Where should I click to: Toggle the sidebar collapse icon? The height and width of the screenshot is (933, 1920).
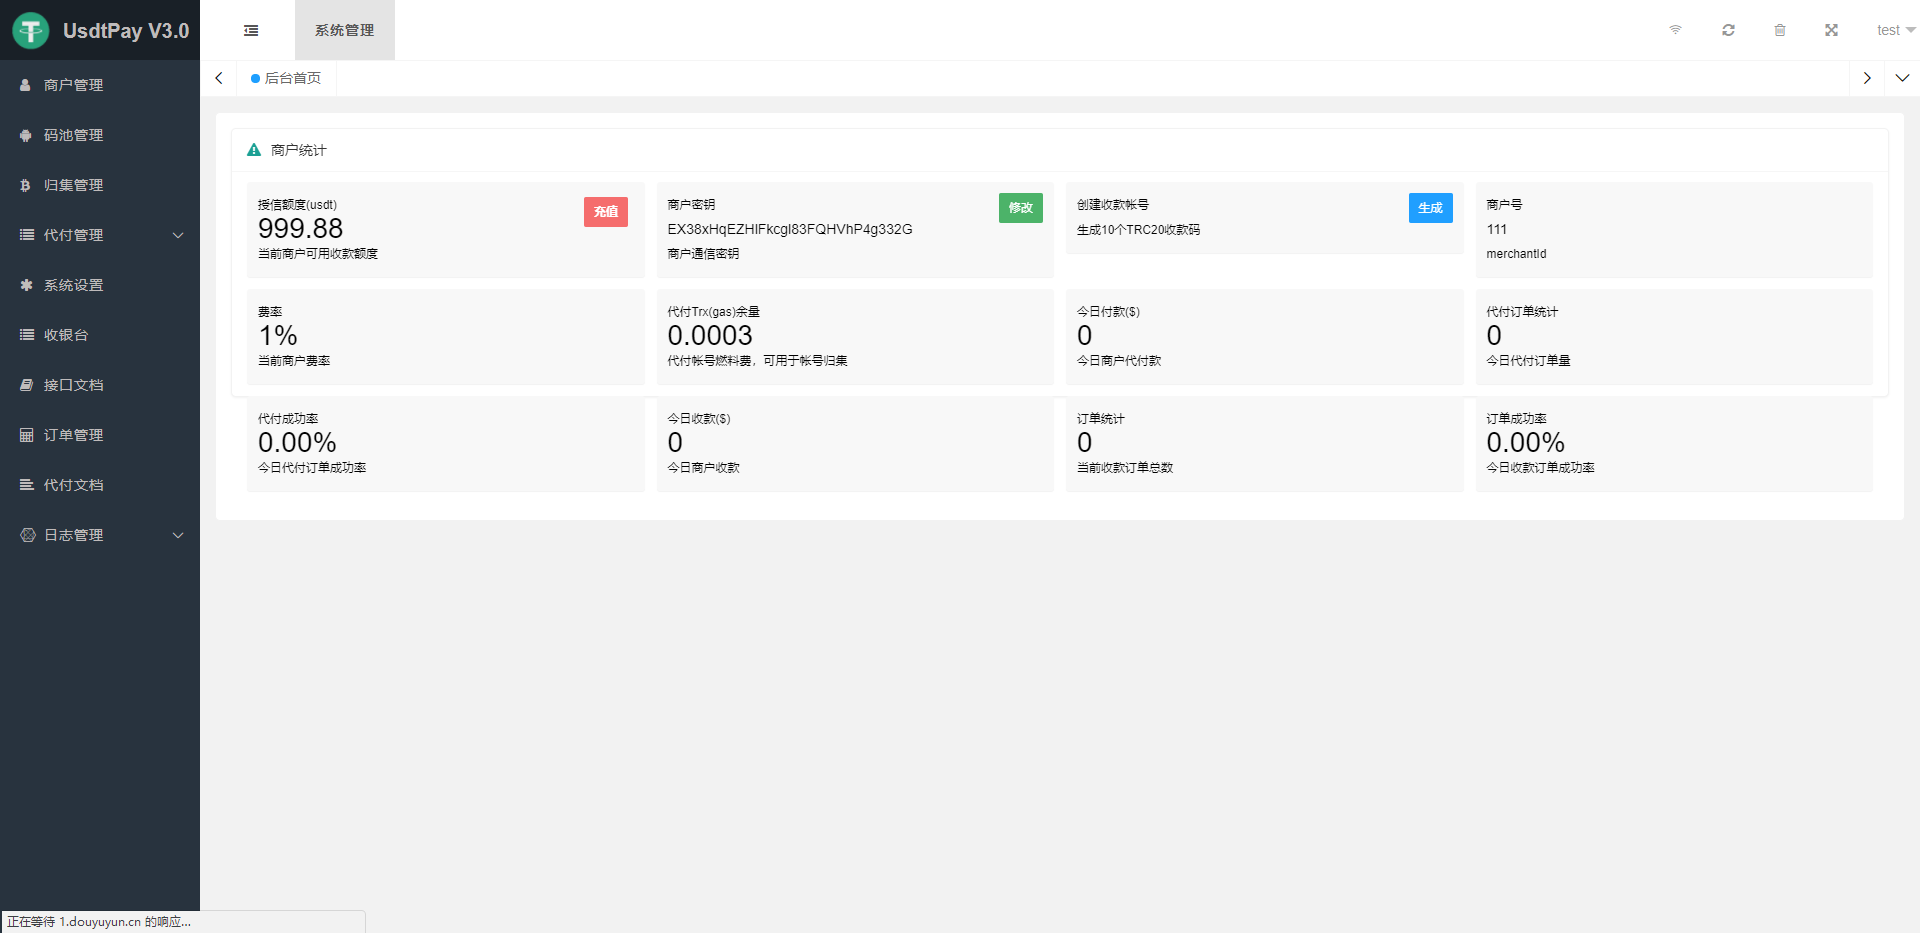251,30
